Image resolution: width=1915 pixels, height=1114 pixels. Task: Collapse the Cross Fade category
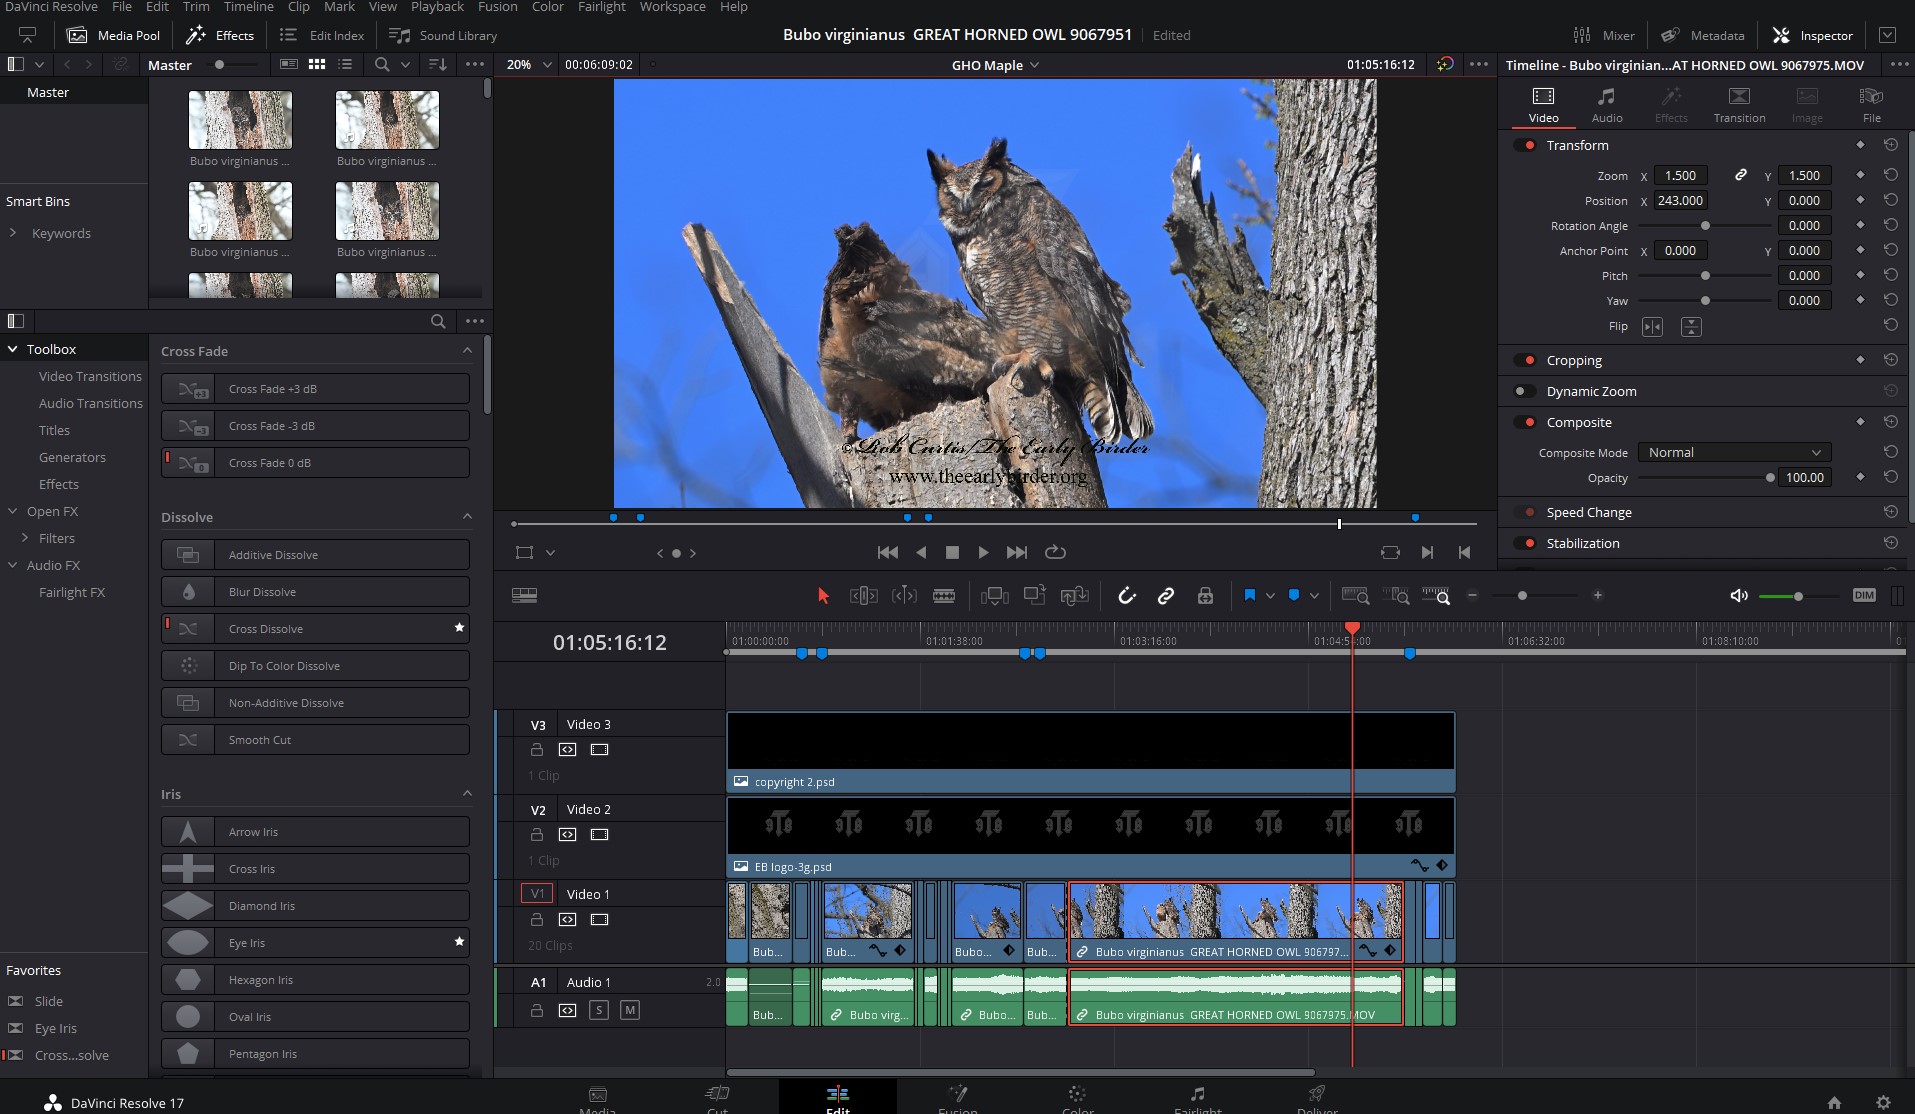(467, 350)
